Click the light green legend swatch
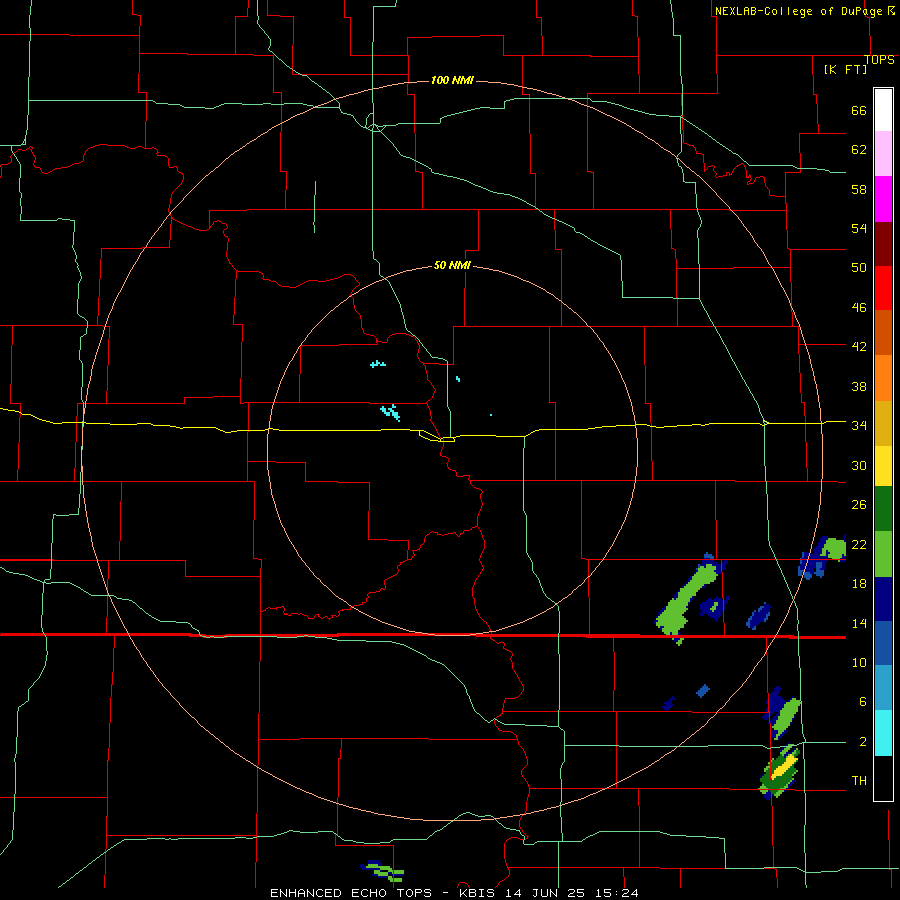900x900 pixels. click(x=883, y=554)
